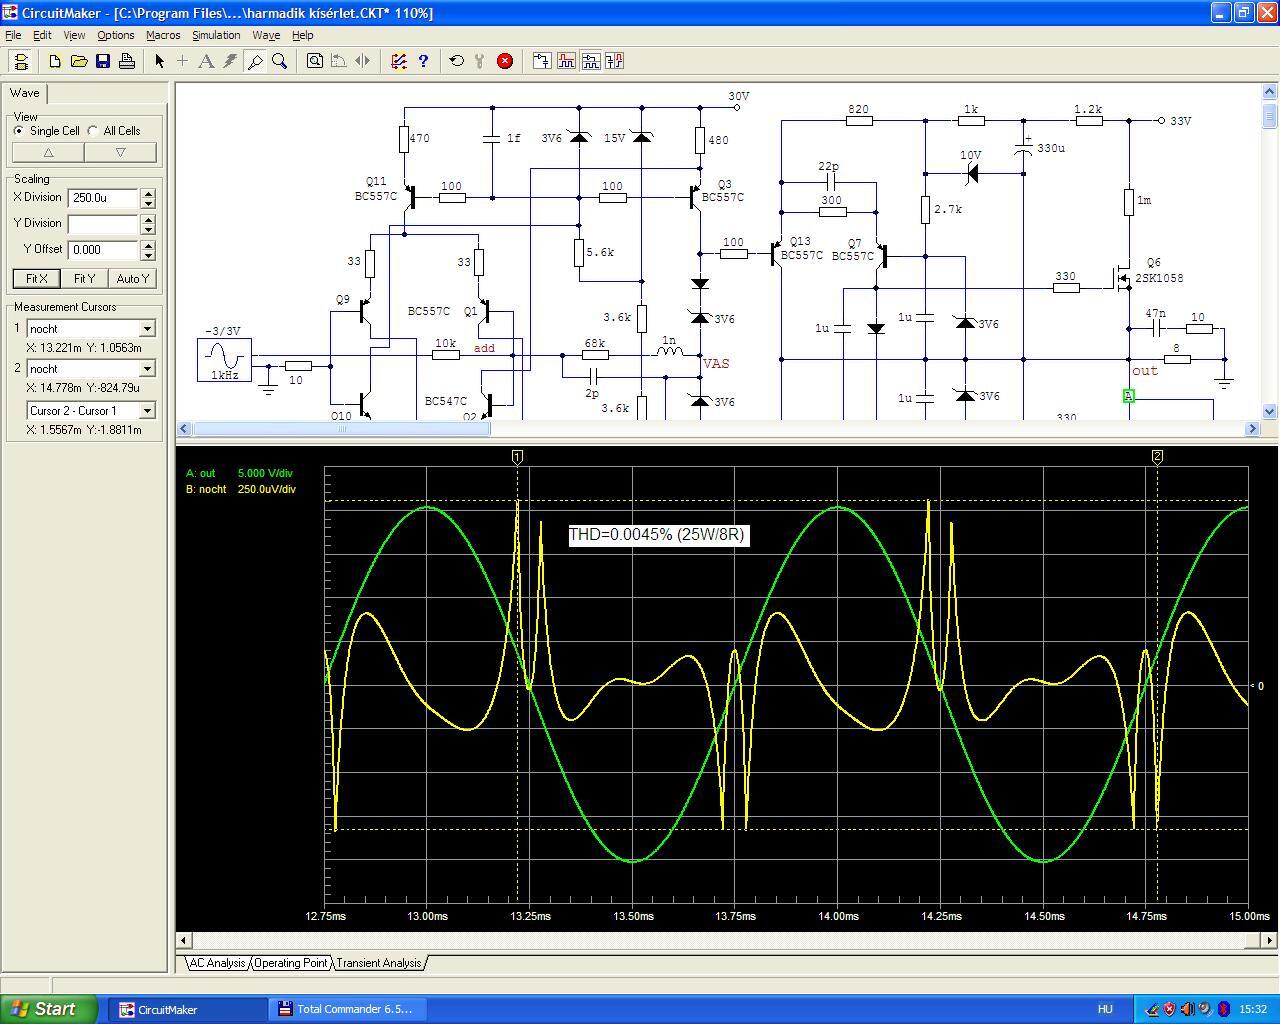Select the Arrow selection tool
Image resolution: width=1280 pixels, height=1024 pixels.
click(159, 61)
